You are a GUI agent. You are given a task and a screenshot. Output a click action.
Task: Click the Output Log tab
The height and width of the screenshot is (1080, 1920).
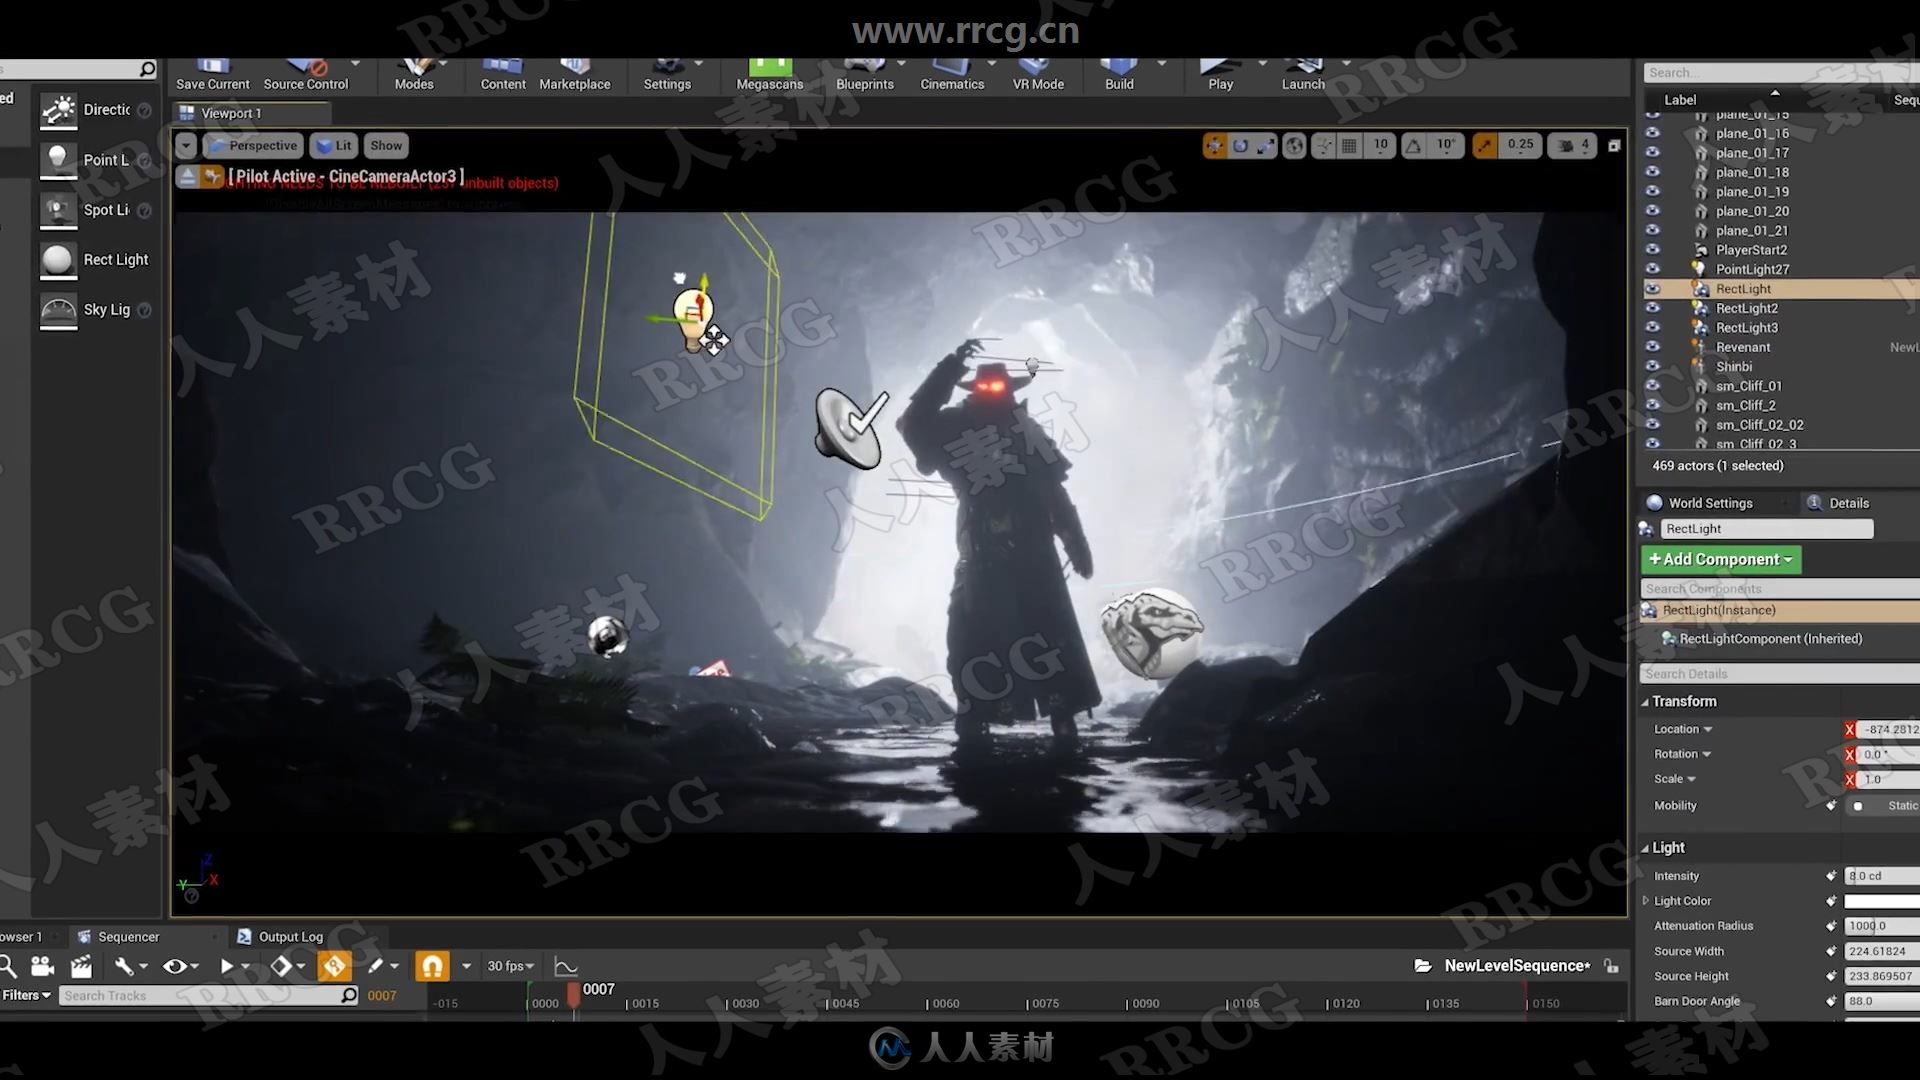[290, 936]
